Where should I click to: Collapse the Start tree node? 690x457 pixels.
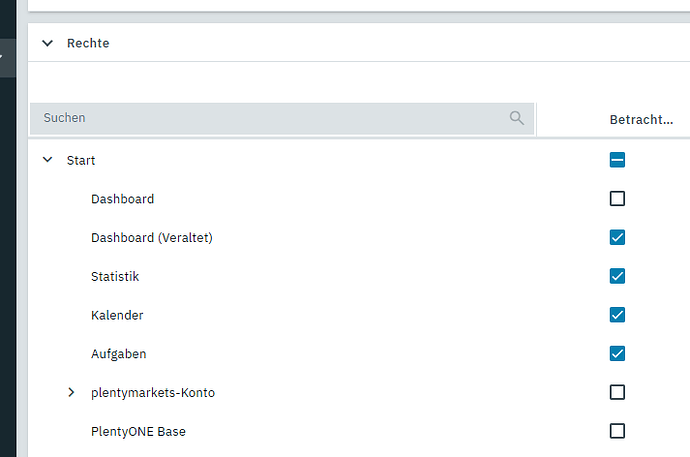pyautogui.click(x=48, y=160)
